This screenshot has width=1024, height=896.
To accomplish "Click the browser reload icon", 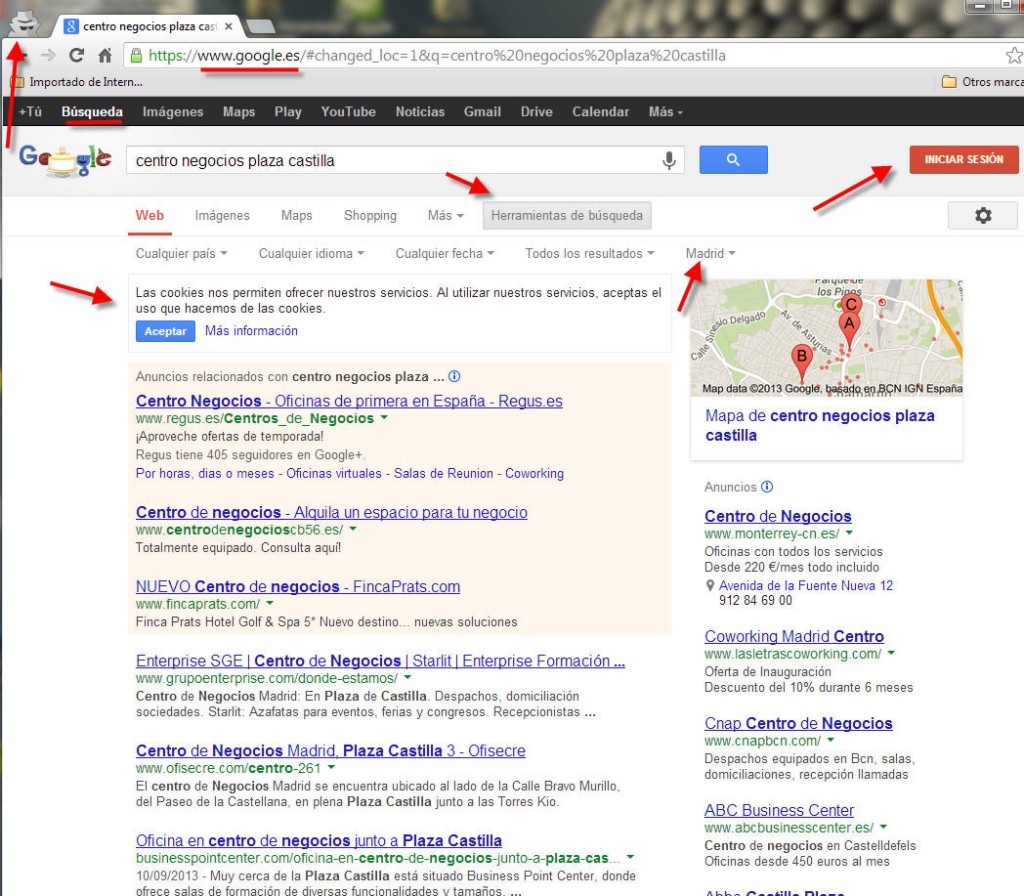I will (76, 56).
